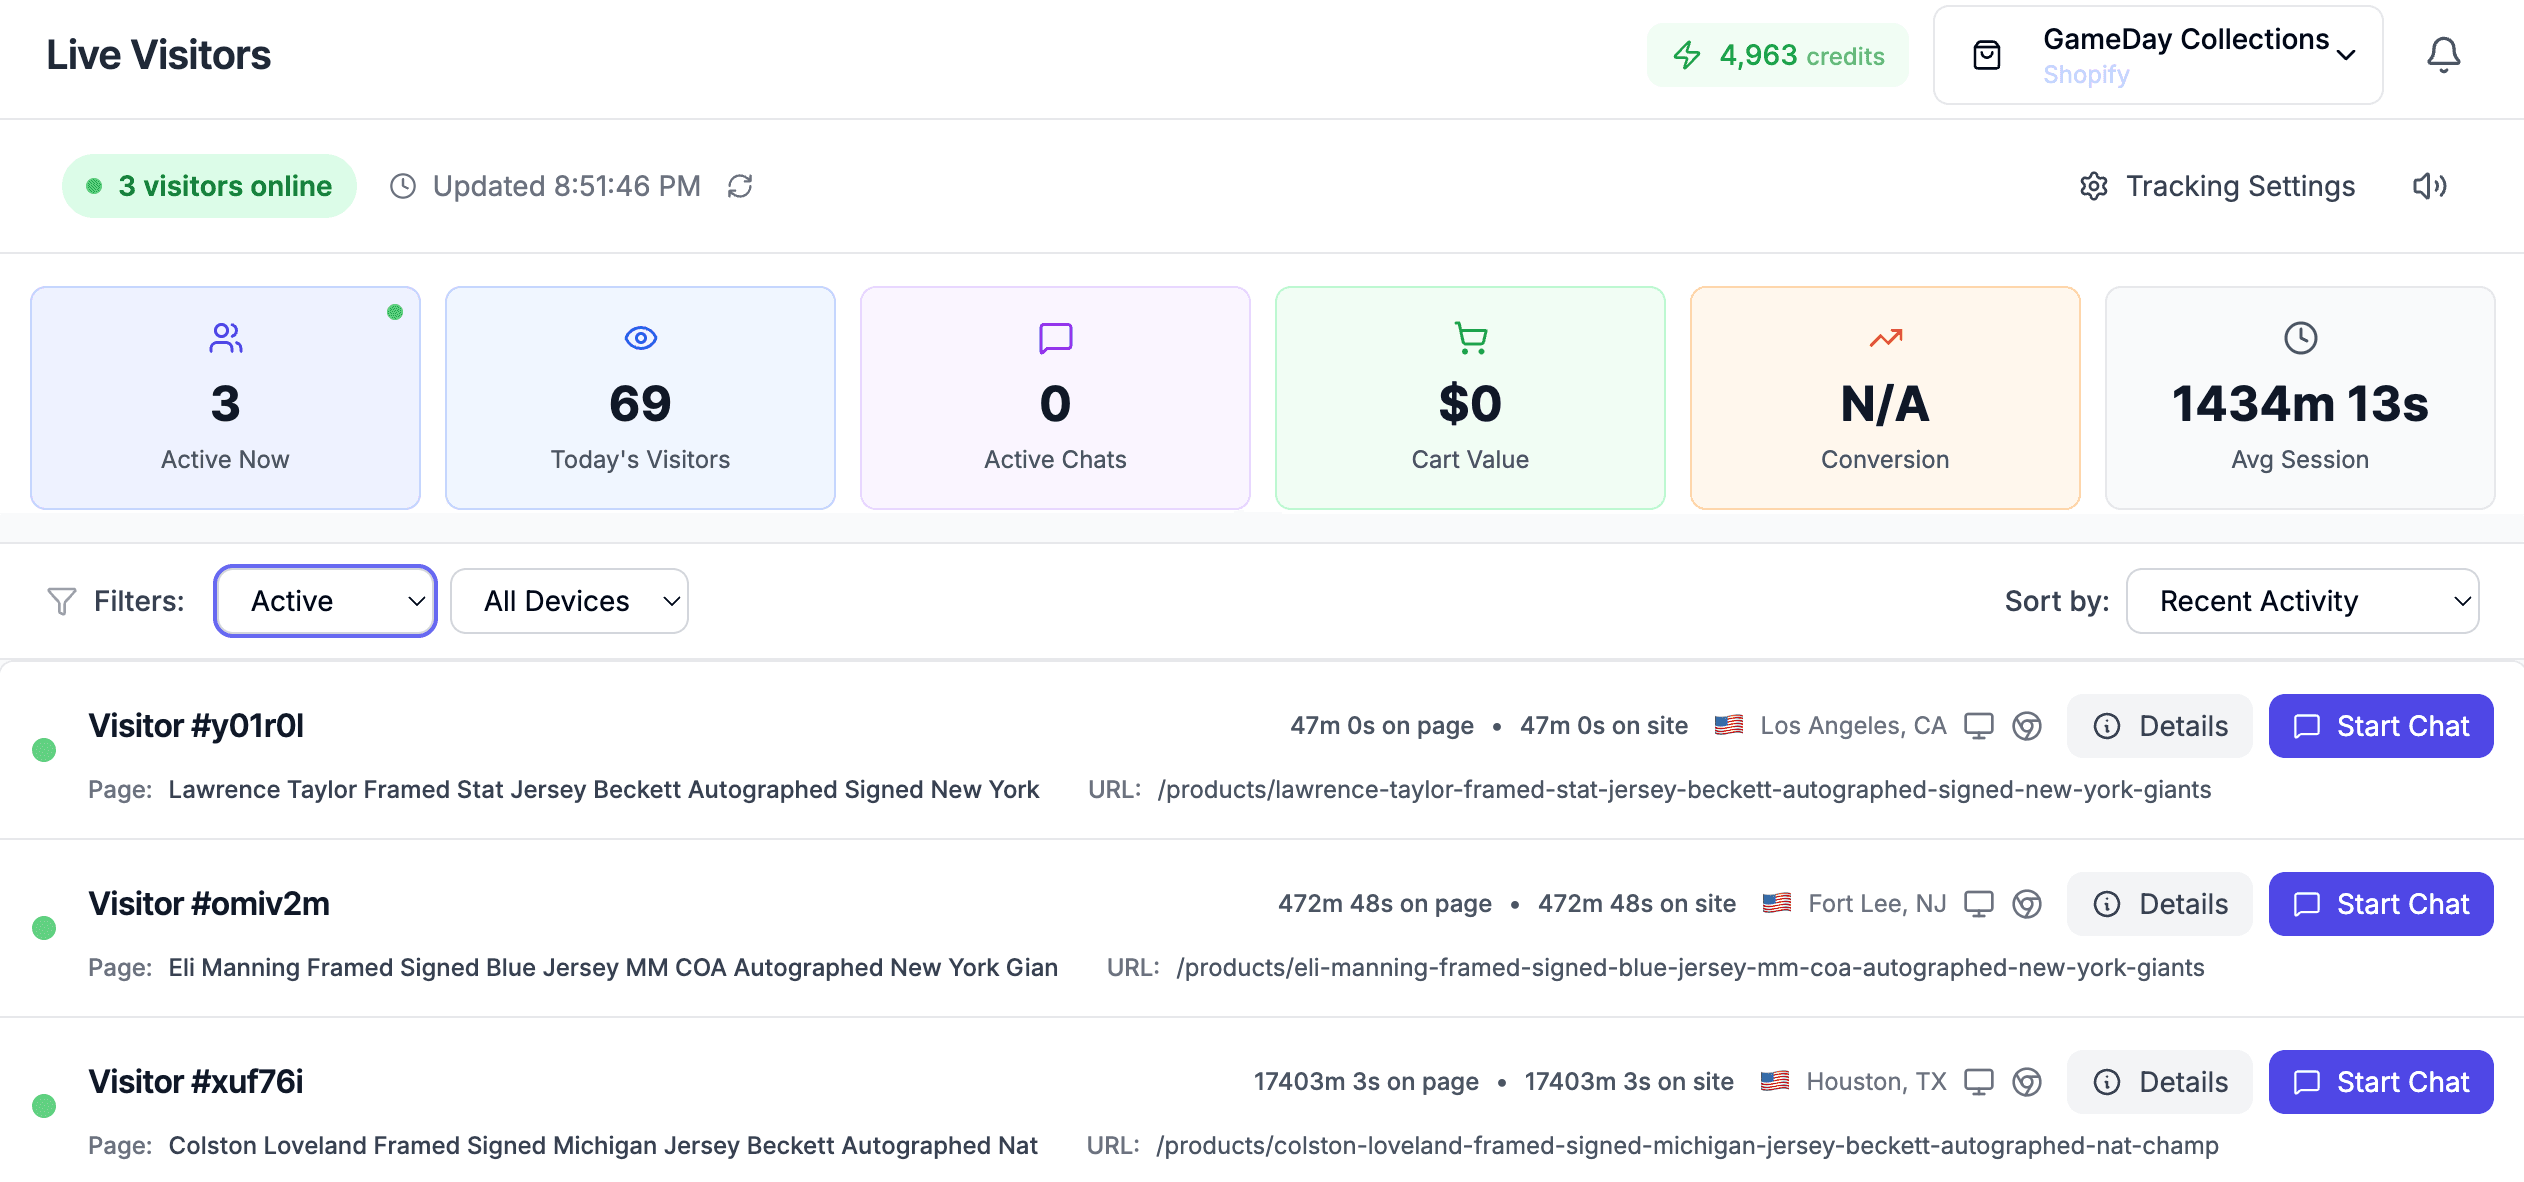Click the Visitor #omiv2m name
2524x1182 pixels.
point(209,904)
